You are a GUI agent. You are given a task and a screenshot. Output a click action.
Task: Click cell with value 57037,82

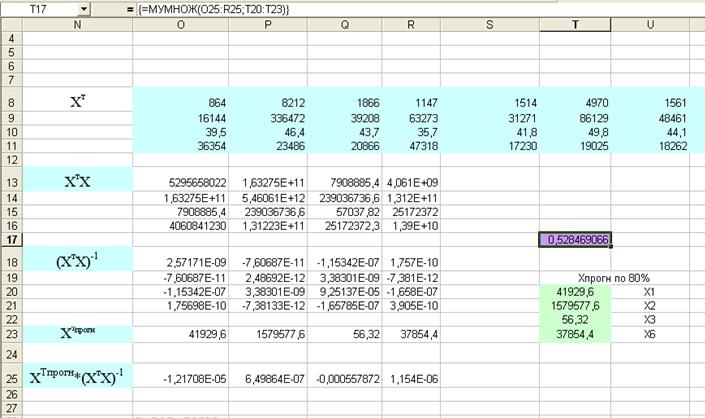pyautogui.click(x=345, y=212)
